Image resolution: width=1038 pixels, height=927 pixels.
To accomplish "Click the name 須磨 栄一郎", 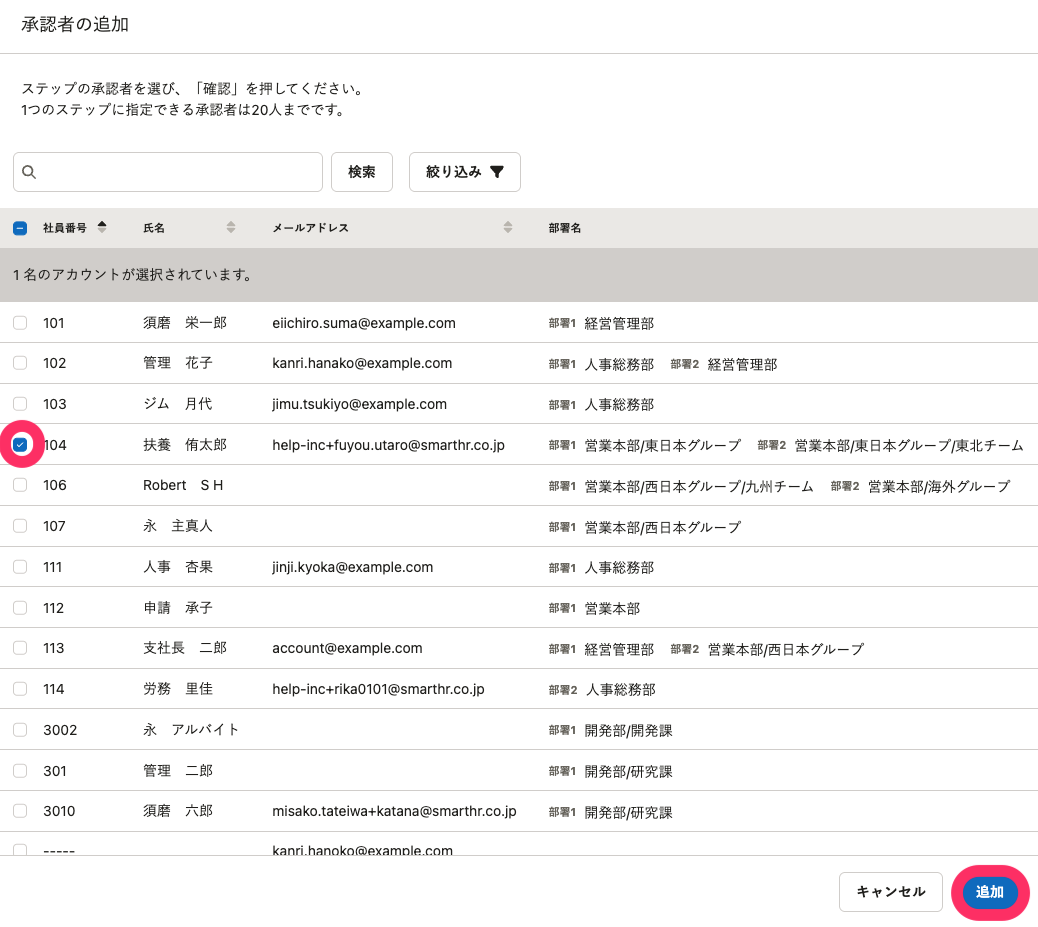I will pos(185,322).
